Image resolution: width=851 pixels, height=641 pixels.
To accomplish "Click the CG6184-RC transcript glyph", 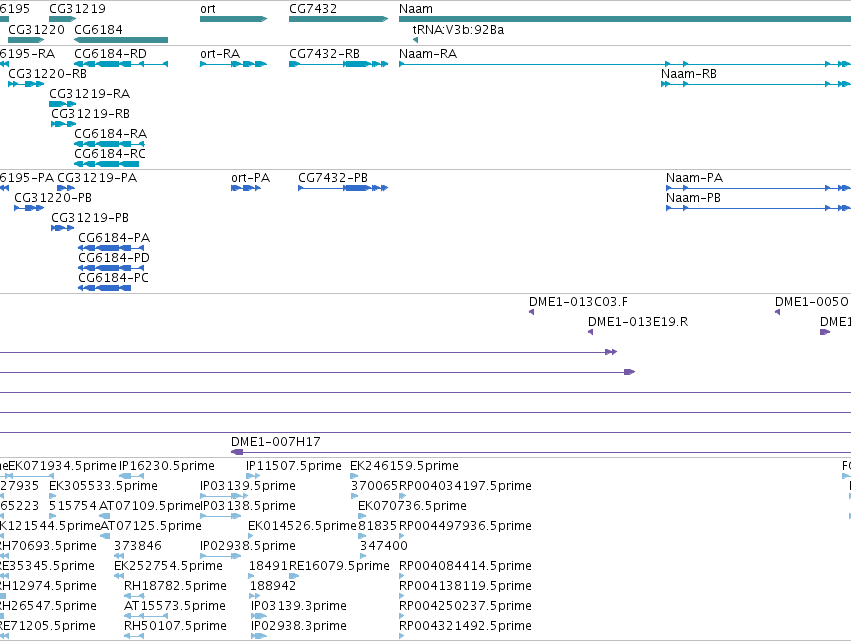I will tap(106, 164).
